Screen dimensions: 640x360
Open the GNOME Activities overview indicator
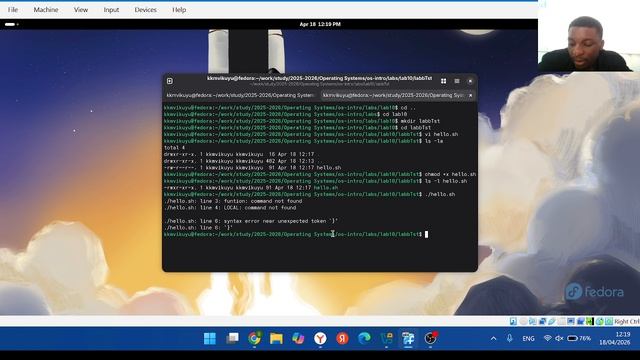(x=11, y=24)
